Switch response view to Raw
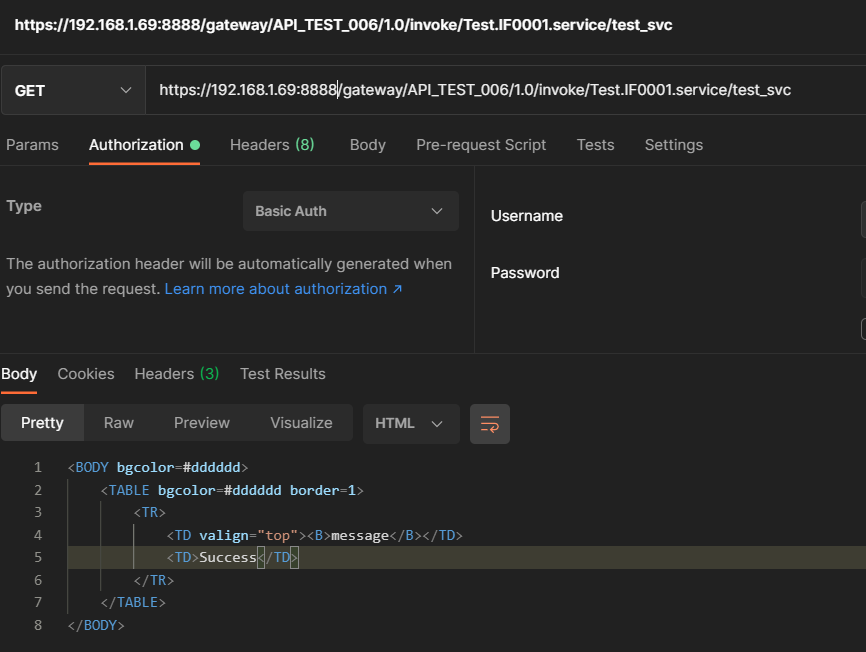 click(x=119, y=423)
